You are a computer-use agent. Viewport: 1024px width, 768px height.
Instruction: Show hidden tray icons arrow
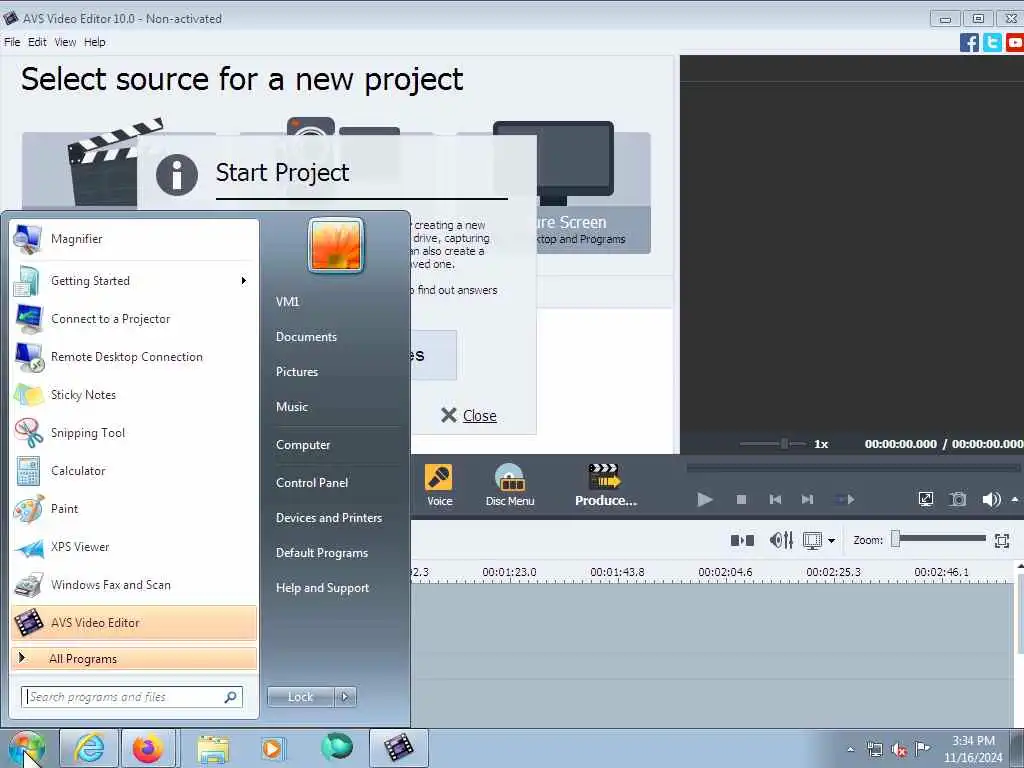pyautogui.click(x=850, y=749)
